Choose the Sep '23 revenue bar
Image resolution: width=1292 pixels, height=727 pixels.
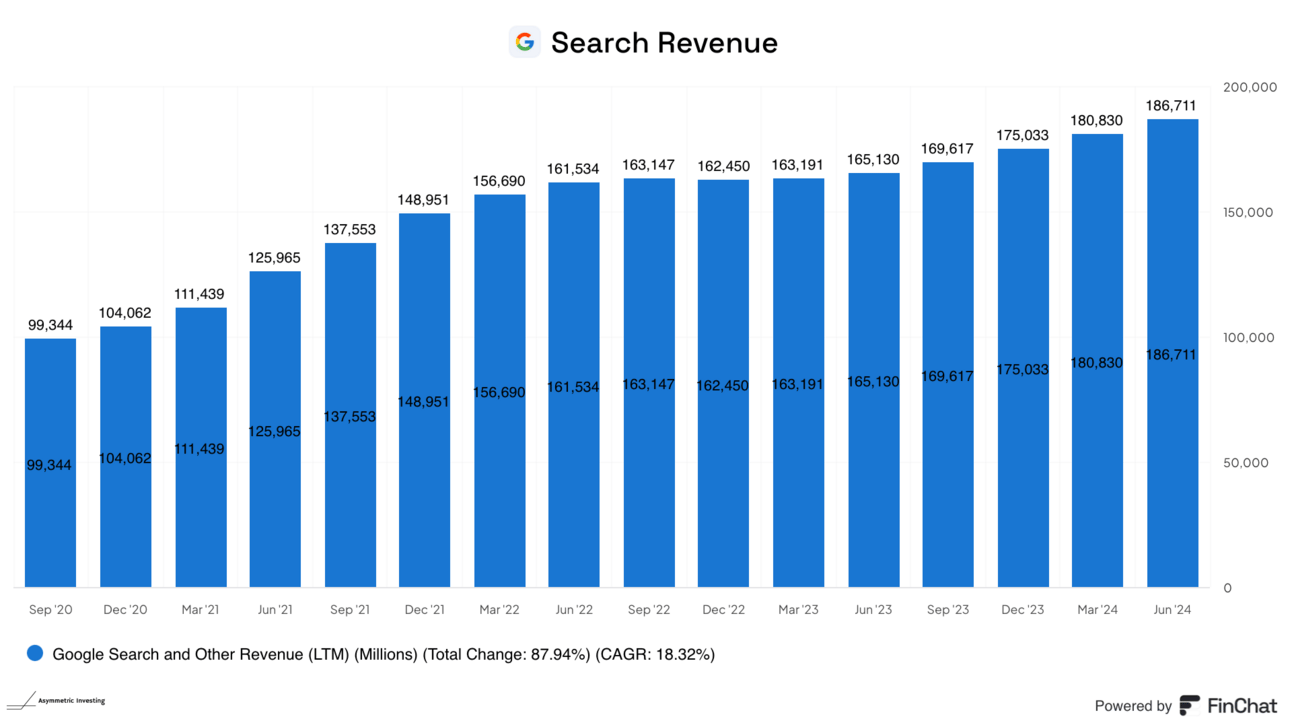[x=948, y=375]
